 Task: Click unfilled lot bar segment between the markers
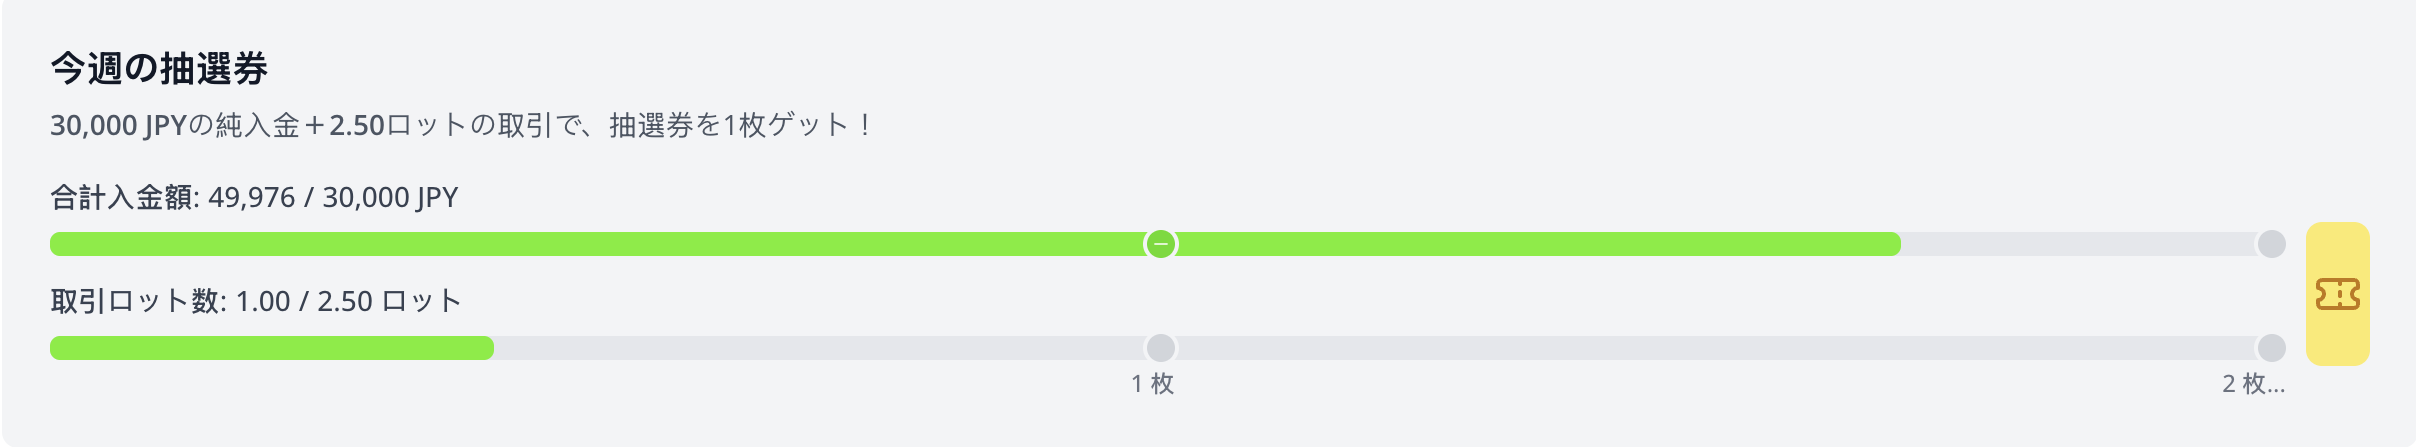coord(1715,348)
